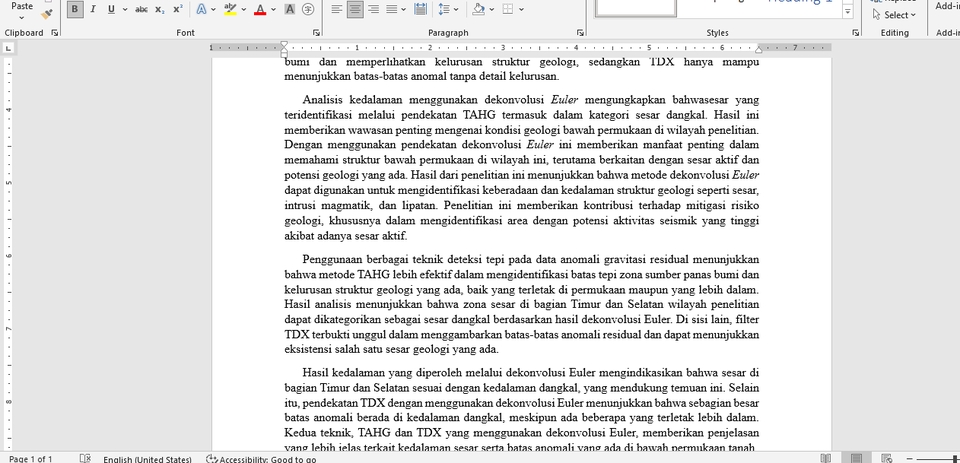Click the Paste button
The width and height of the screenshot is (960, 463).
pos(22,6)
